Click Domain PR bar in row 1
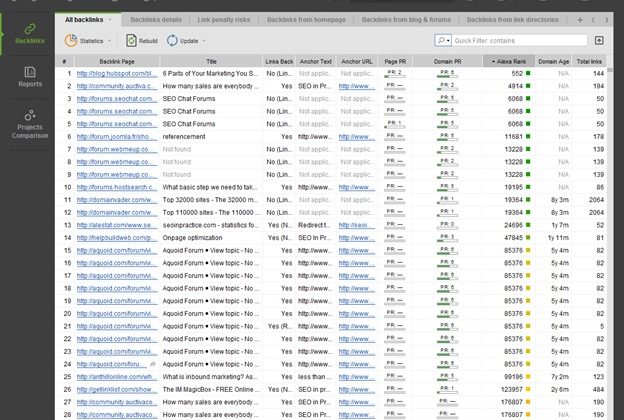The width and height of the screenshot is (624, 420). 447,73
